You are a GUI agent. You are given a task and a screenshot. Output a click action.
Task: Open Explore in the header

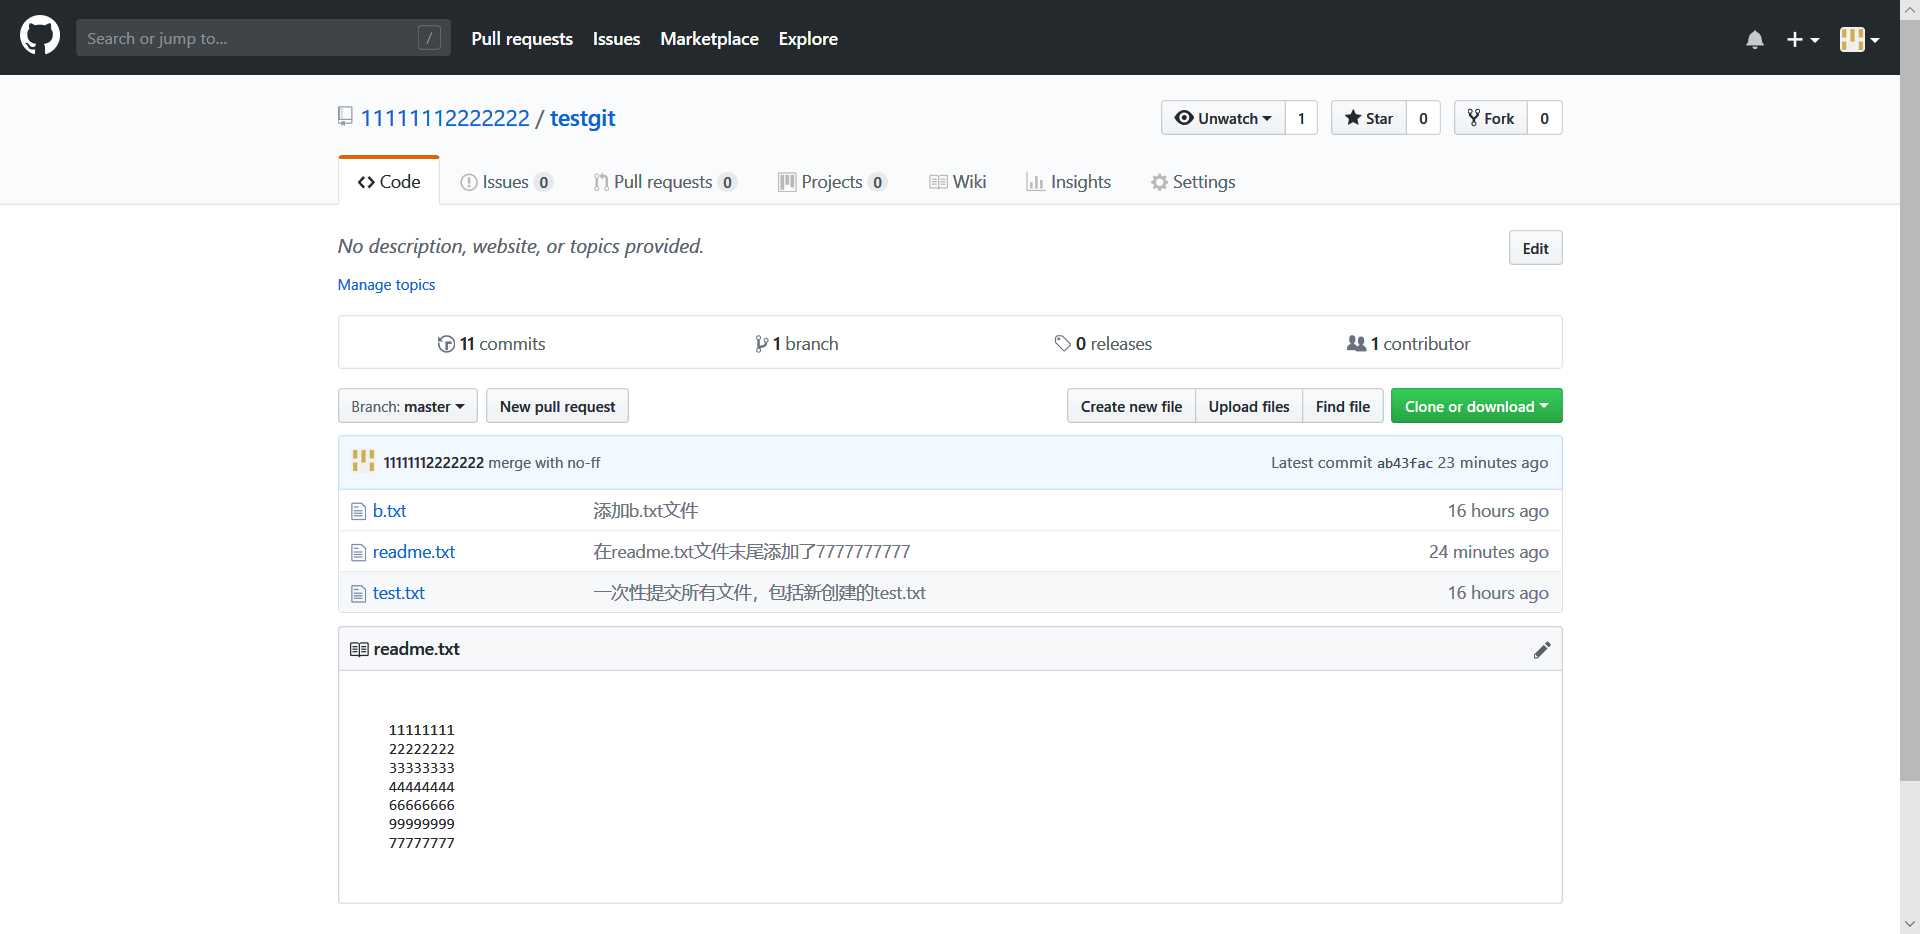click(x=808, y=38)
